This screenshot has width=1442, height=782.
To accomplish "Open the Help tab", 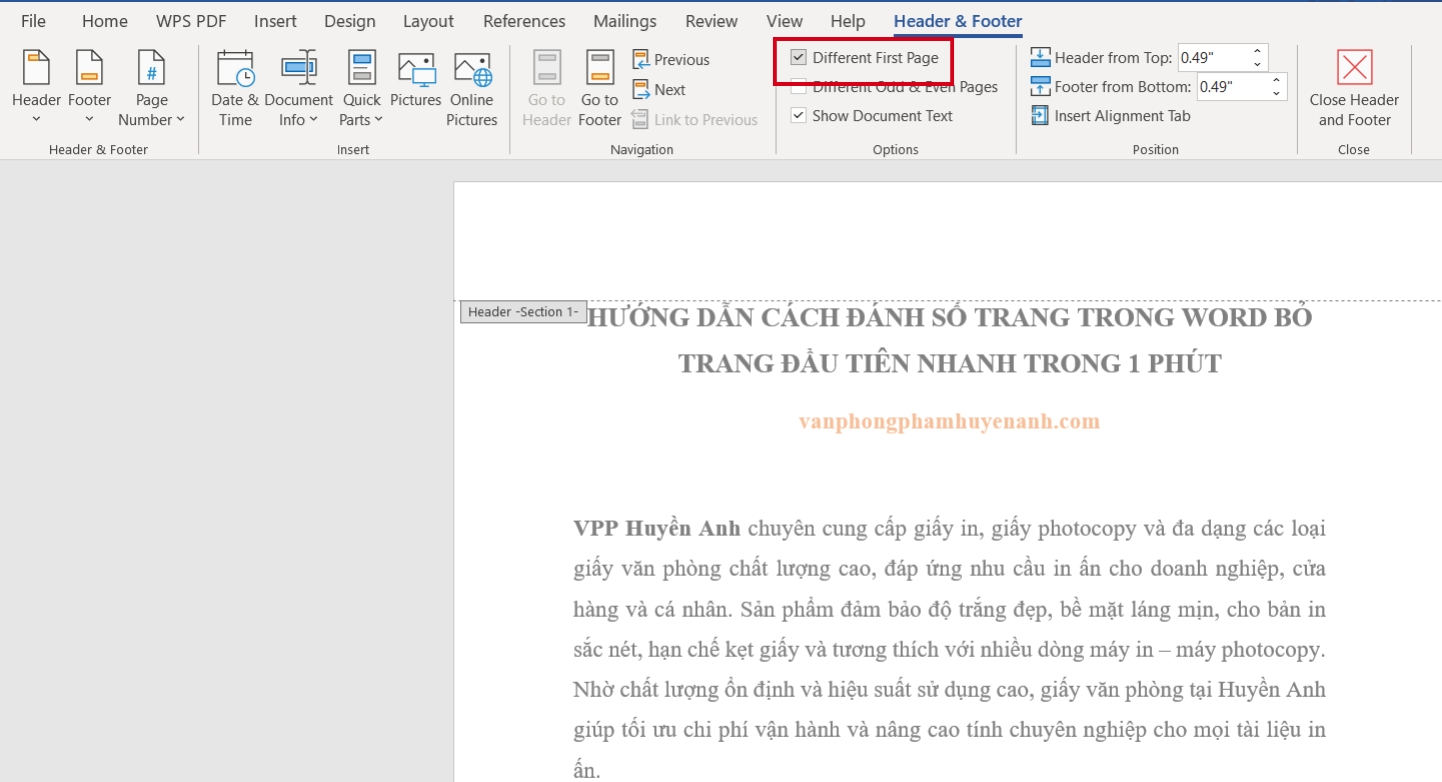I will tap(848, 21).
